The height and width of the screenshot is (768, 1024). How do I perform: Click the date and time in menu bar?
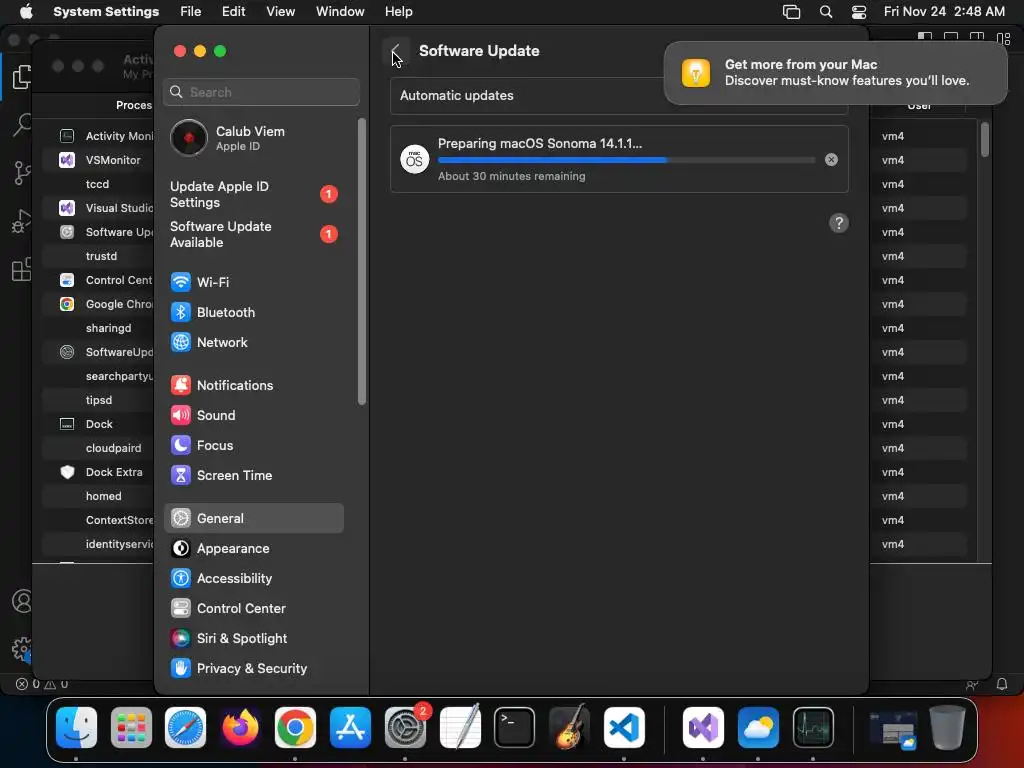(x=944, y=12)
